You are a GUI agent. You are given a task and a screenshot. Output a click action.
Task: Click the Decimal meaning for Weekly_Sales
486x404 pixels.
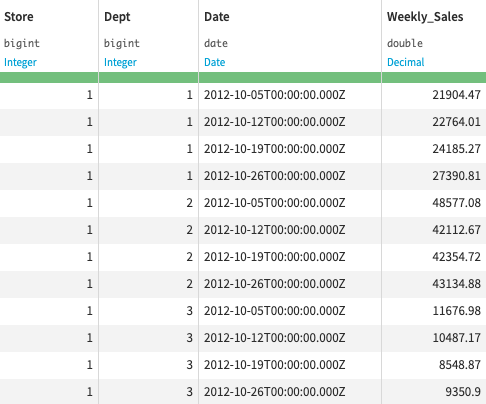406,62
